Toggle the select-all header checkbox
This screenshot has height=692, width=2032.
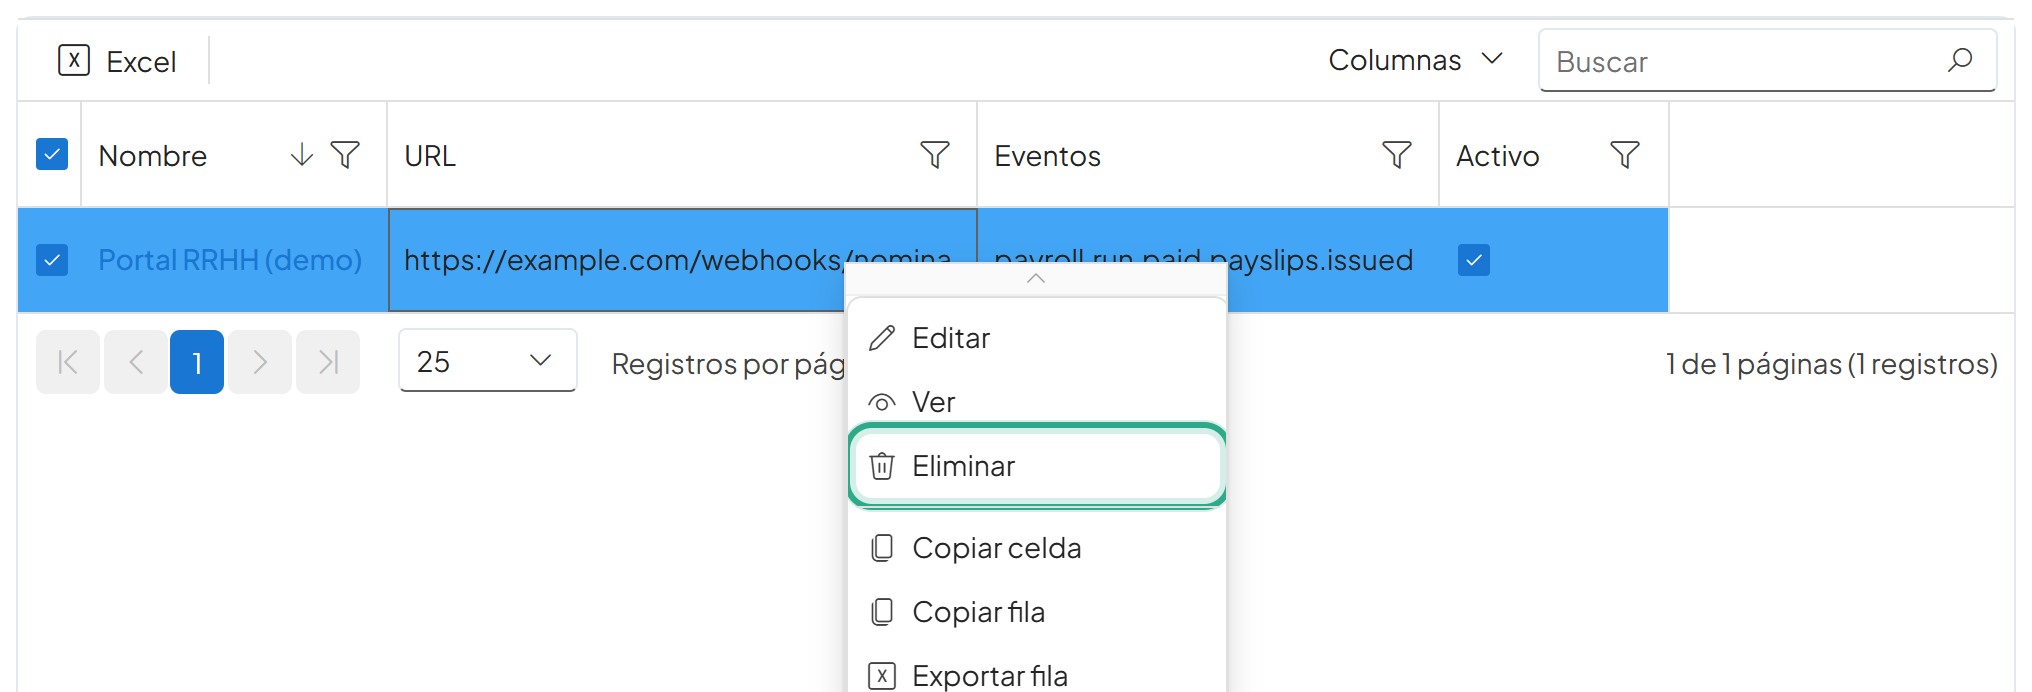point(52,154)
